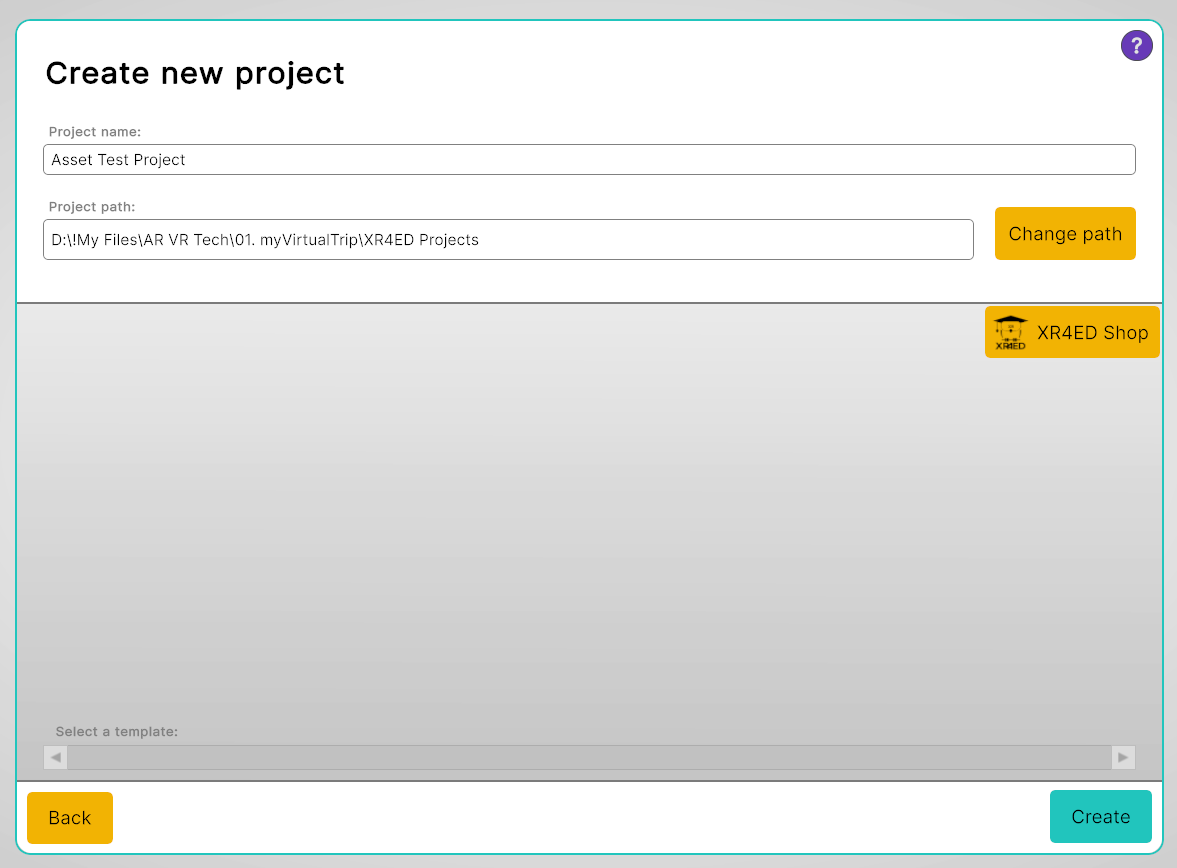Open the purple help question mark icon

click(x=1136, y=45)
